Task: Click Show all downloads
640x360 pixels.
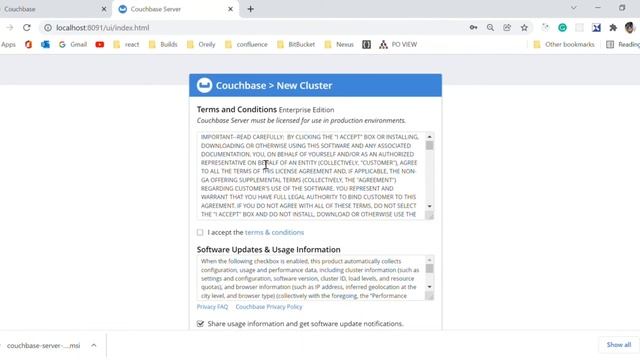Action: click(x=619, y=345)
